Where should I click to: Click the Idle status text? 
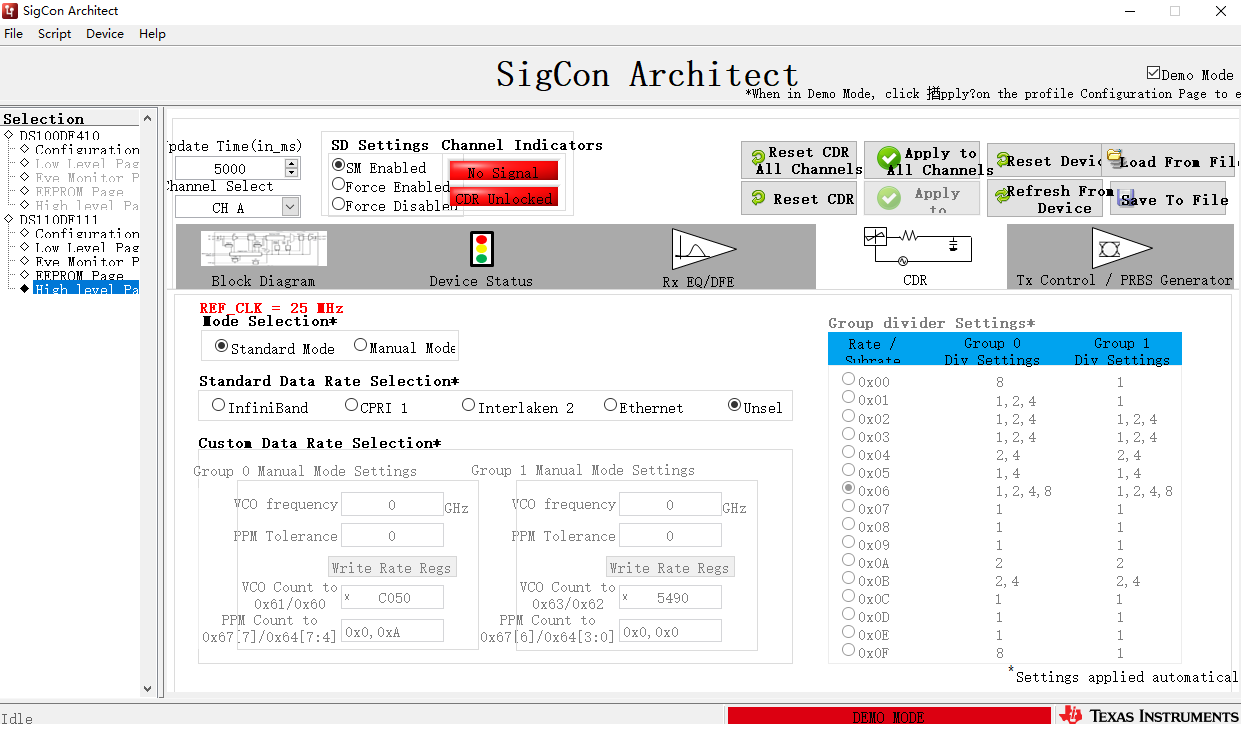pos(17,718)
